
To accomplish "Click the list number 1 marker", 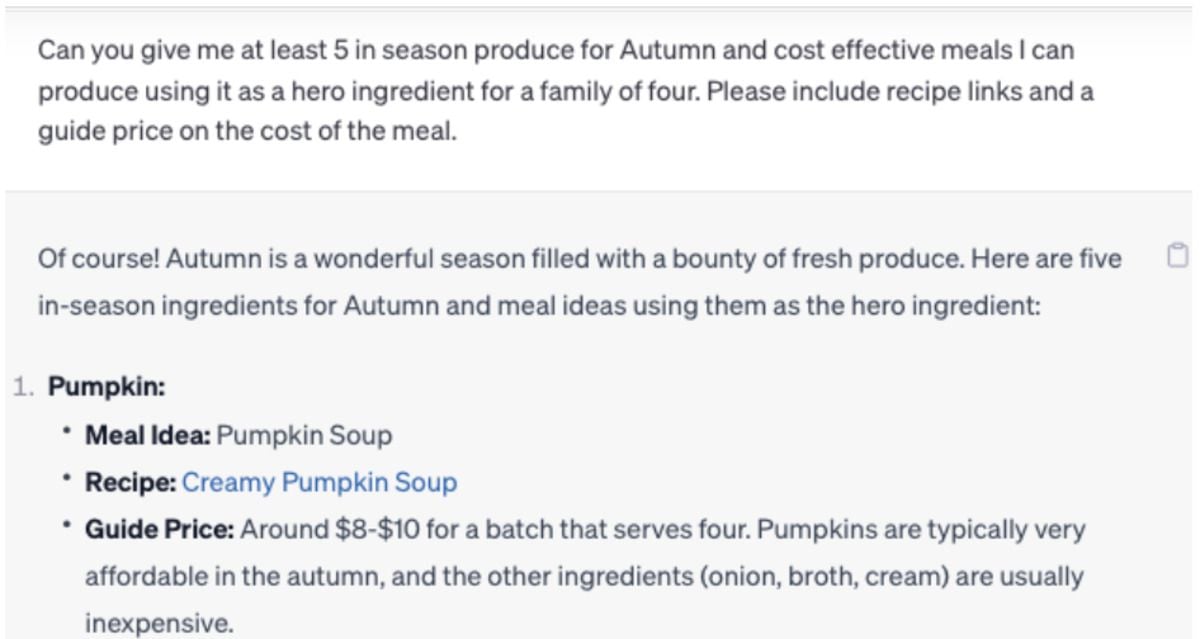I will click(x=24, y=387).
